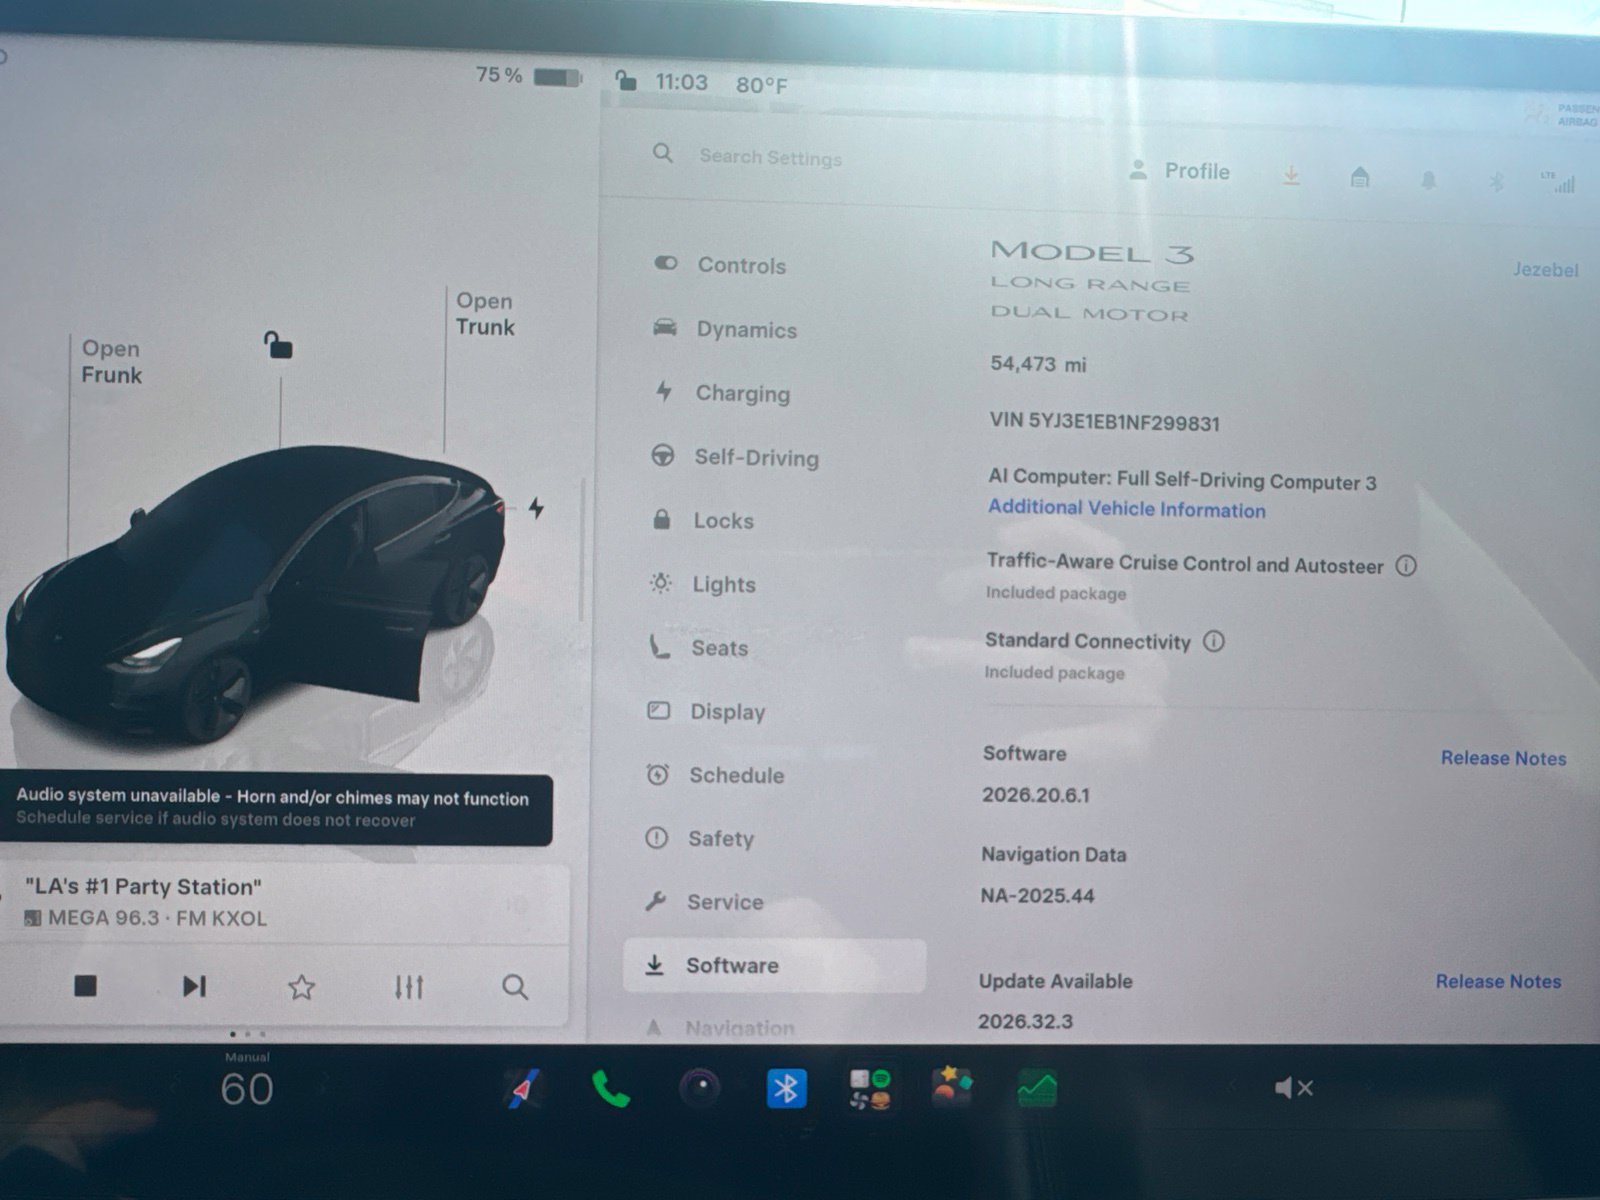
Task: Tap the Bluetooth icon in the header
Action: 1496,182
